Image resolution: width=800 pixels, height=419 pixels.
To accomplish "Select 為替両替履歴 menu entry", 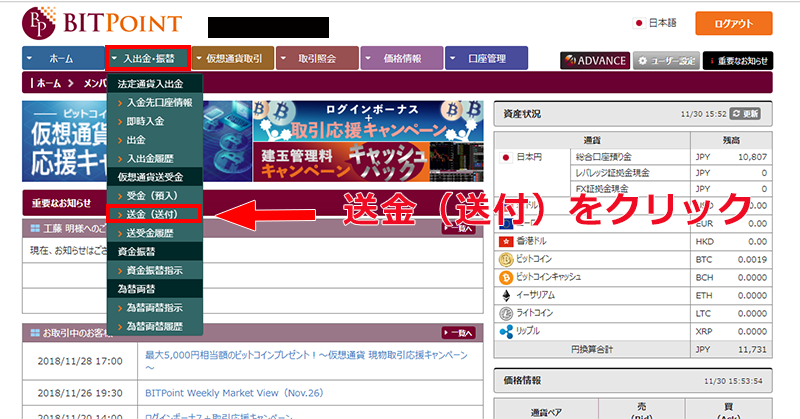I will point(155,327).
